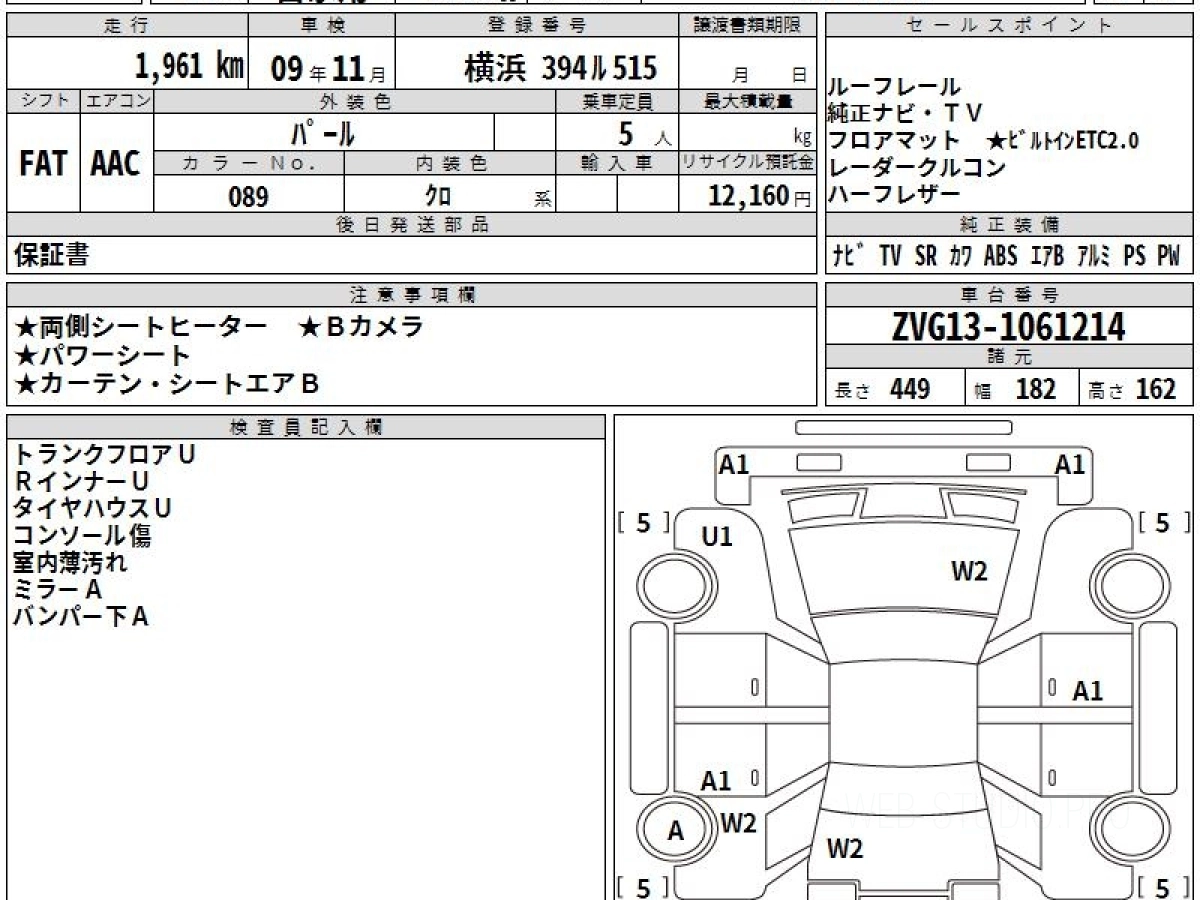Click inspector note "RインナーU"
The height and width of the screenshot is (900, 1200).
click(x=81, y=481)
